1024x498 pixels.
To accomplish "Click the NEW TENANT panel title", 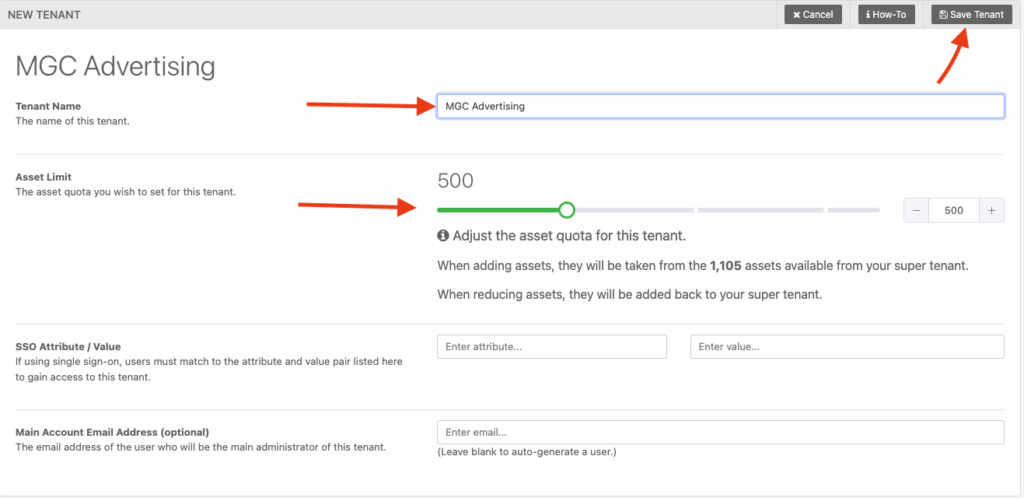I will 44,15.
